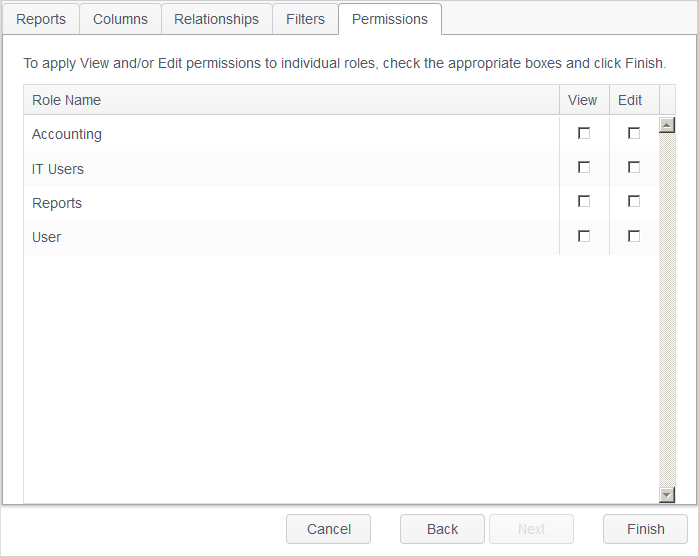
Task: Check Edit permission for Accounting role
Action: (634, 133)
